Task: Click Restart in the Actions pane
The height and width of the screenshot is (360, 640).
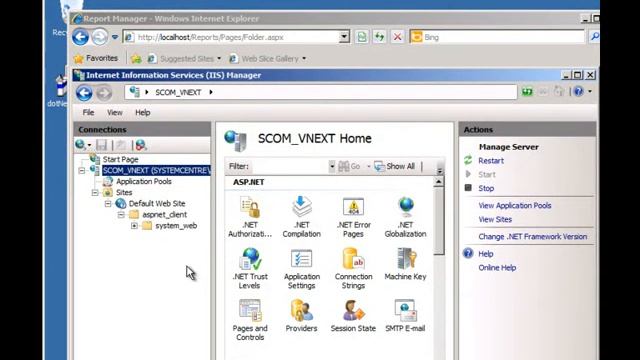Action: [491, 161]
